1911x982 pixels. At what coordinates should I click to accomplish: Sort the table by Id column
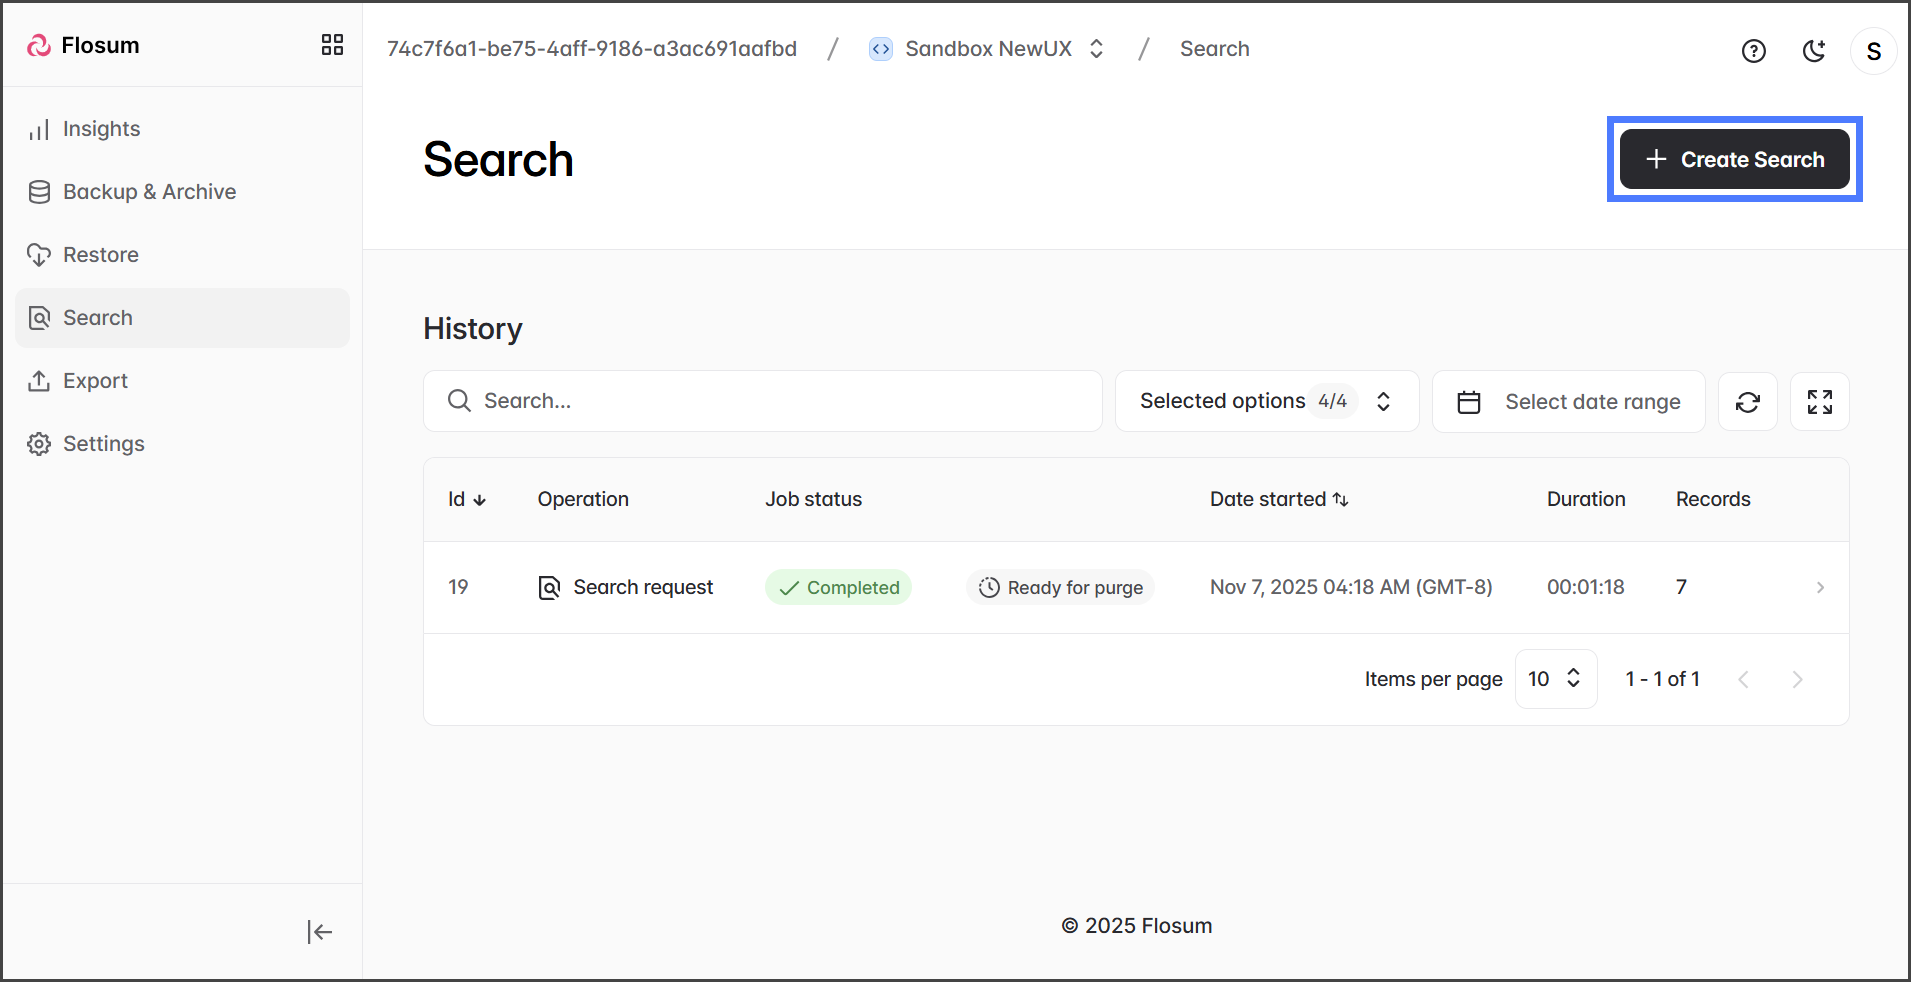[x=466, y=499]
